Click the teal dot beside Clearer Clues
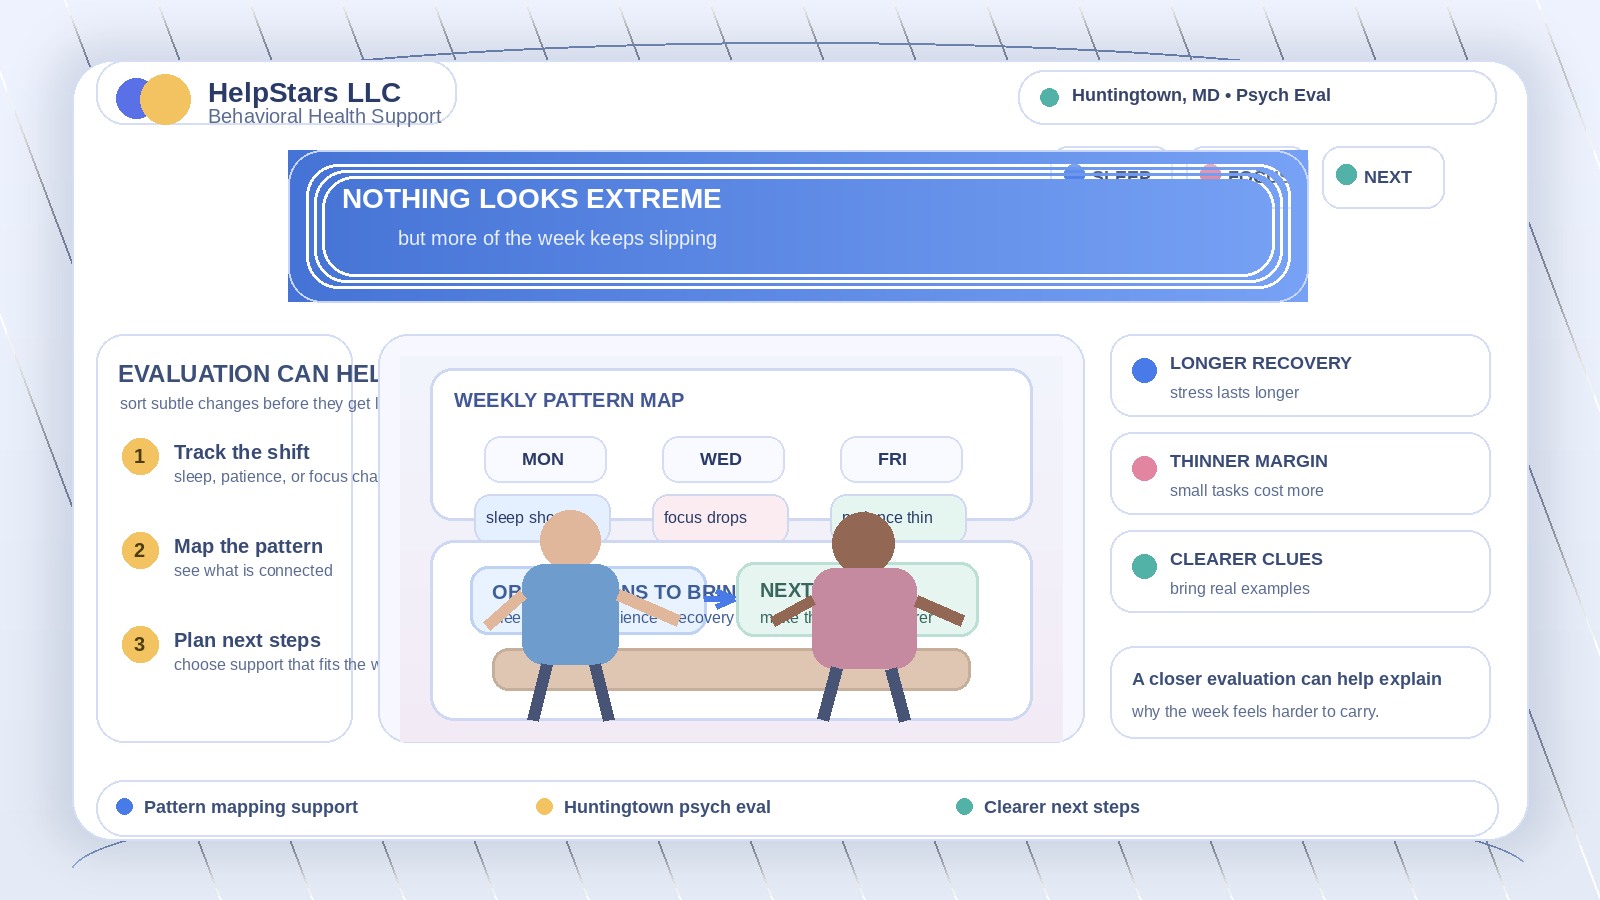This screenshot has width=1600, height=900. pos(1144,566)
